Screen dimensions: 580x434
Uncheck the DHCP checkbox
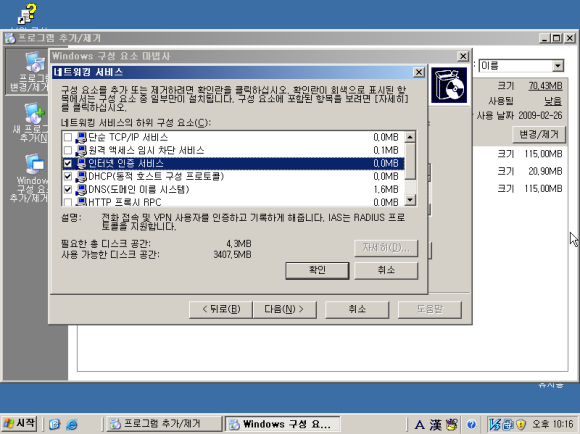68,176
